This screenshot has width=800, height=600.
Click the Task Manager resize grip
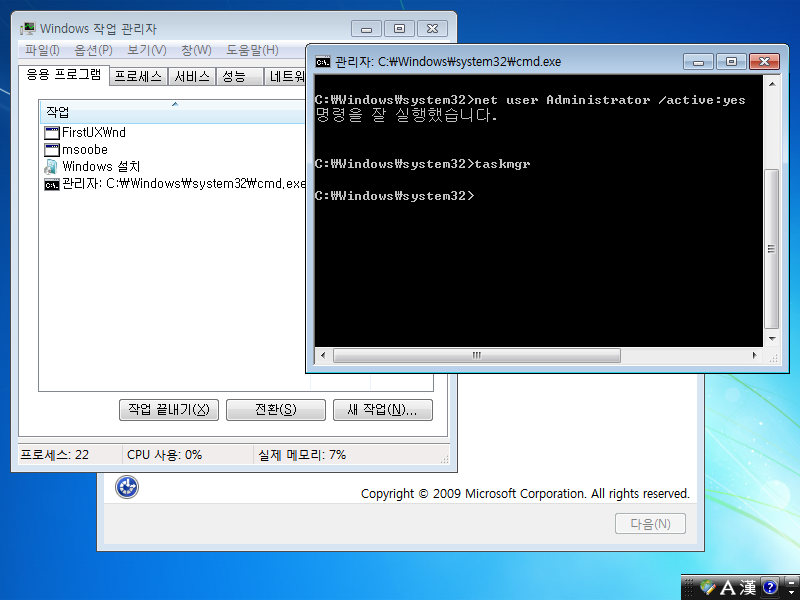tap(444, 459)
